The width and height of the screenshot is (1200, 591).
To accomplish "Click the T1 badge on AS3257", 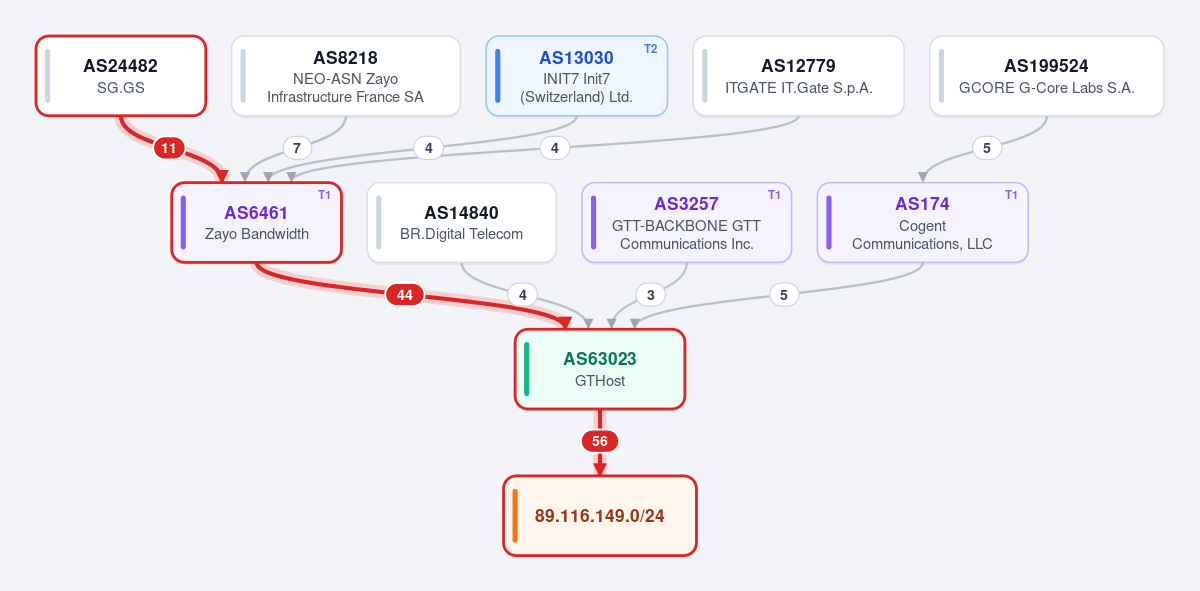I will click(774, 194).
